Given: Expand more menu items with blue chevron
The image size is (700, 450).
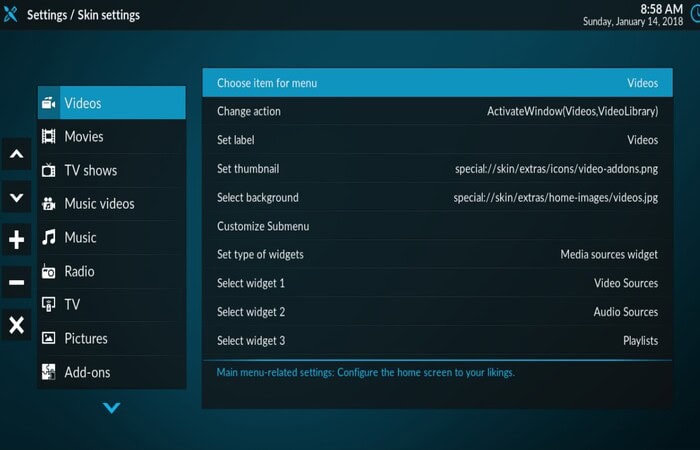Looking at the screenshot, I should tap(111, 408).
